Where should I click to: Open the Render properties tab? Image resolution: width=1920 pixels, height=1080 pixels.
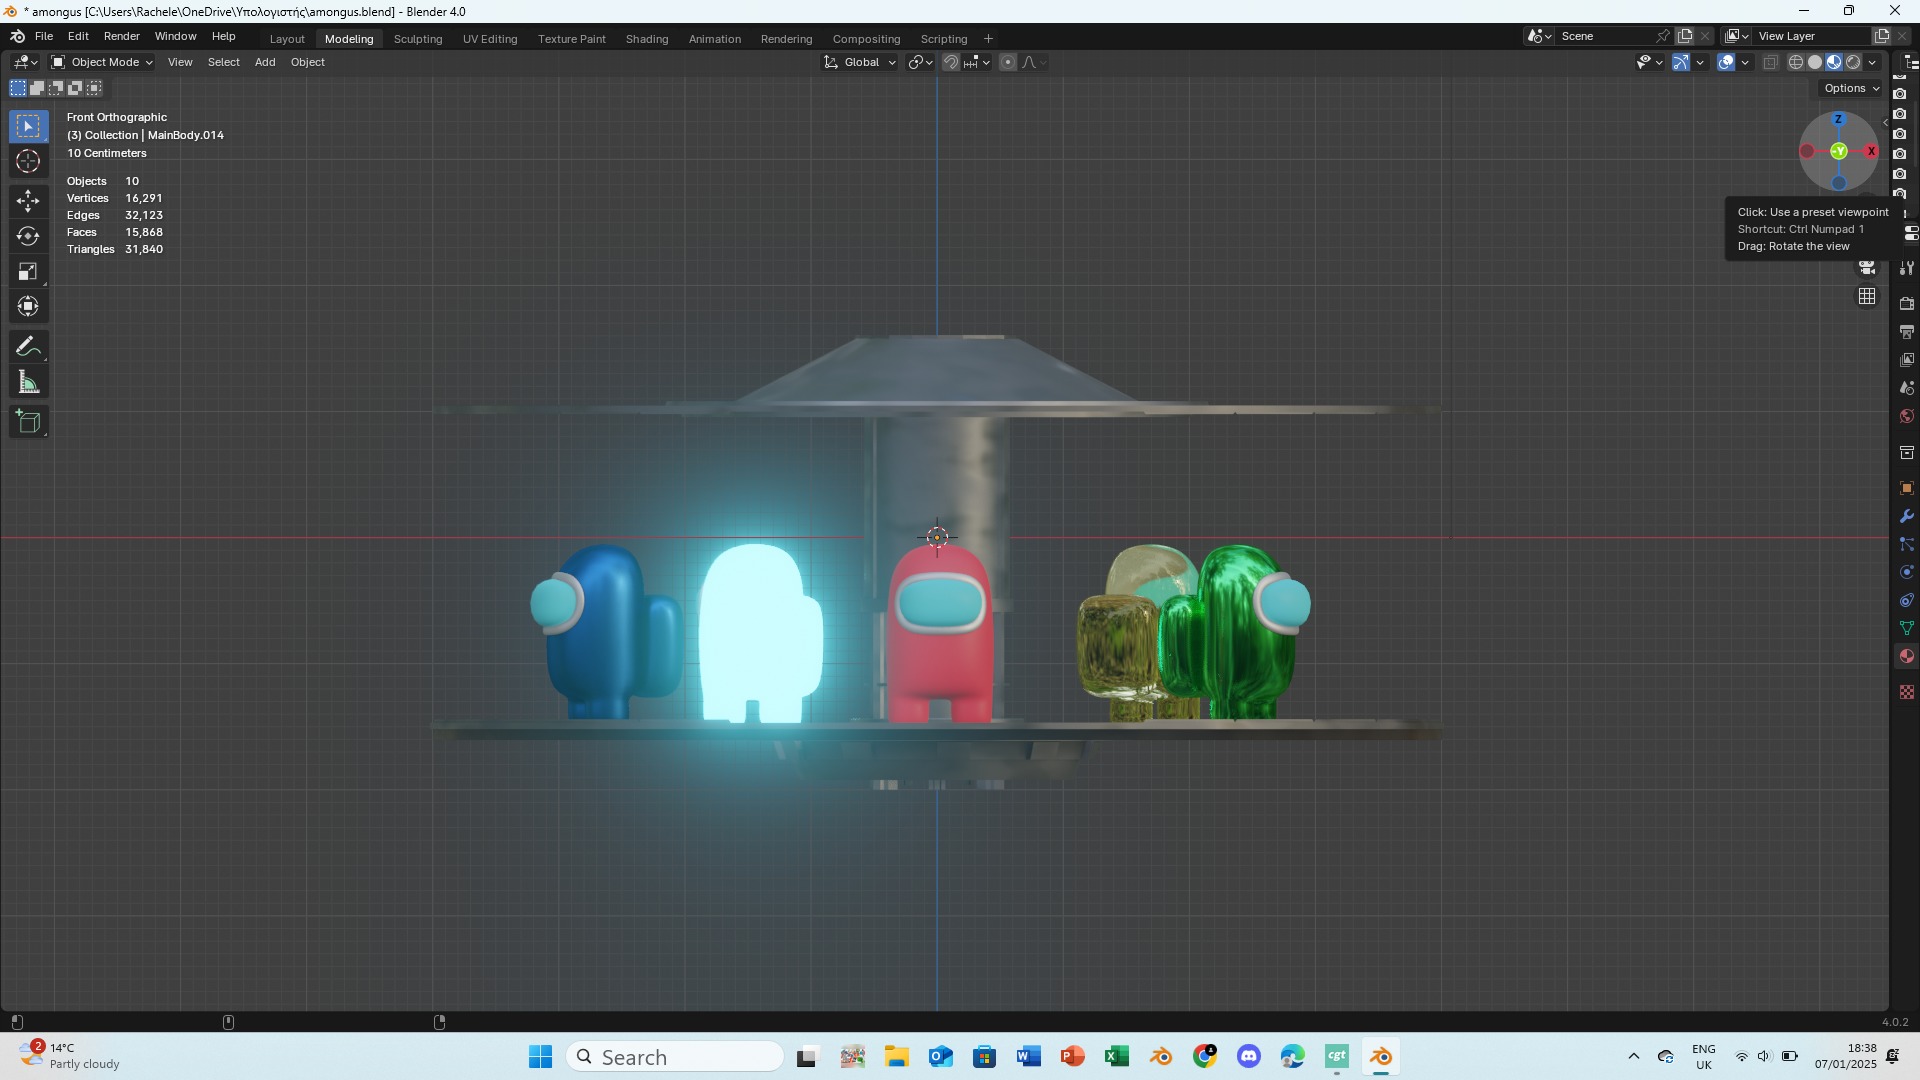(1907, 303)
